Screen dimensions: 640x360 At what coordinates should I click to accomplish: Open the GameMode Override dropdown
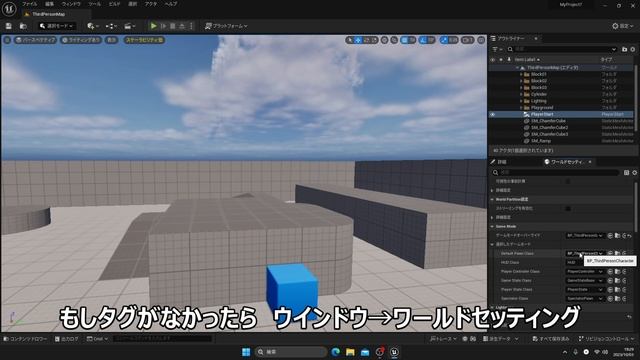point(585,236)
